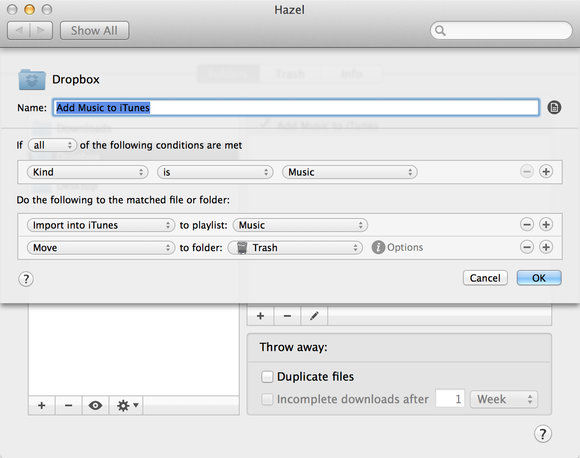Image resolution: width=580 pixels, height=458 pixels.
Task: Click the Options label for Move
Action: point(405,247)
